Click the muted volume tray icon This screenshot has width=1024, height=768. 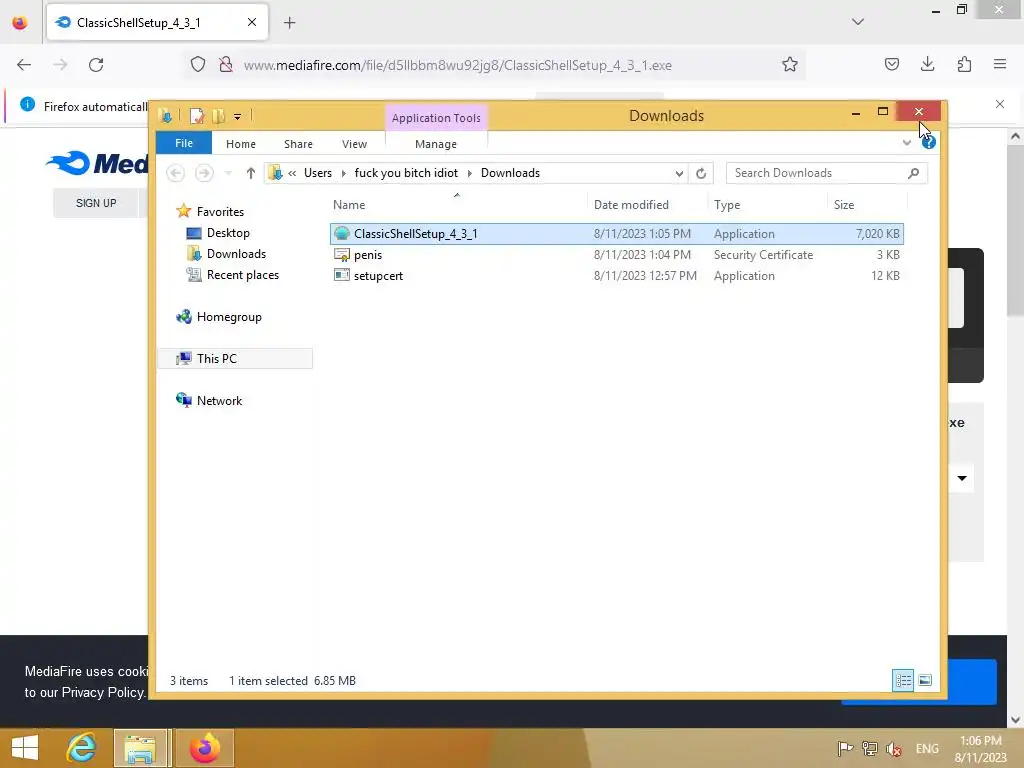[x=893, y=748]
